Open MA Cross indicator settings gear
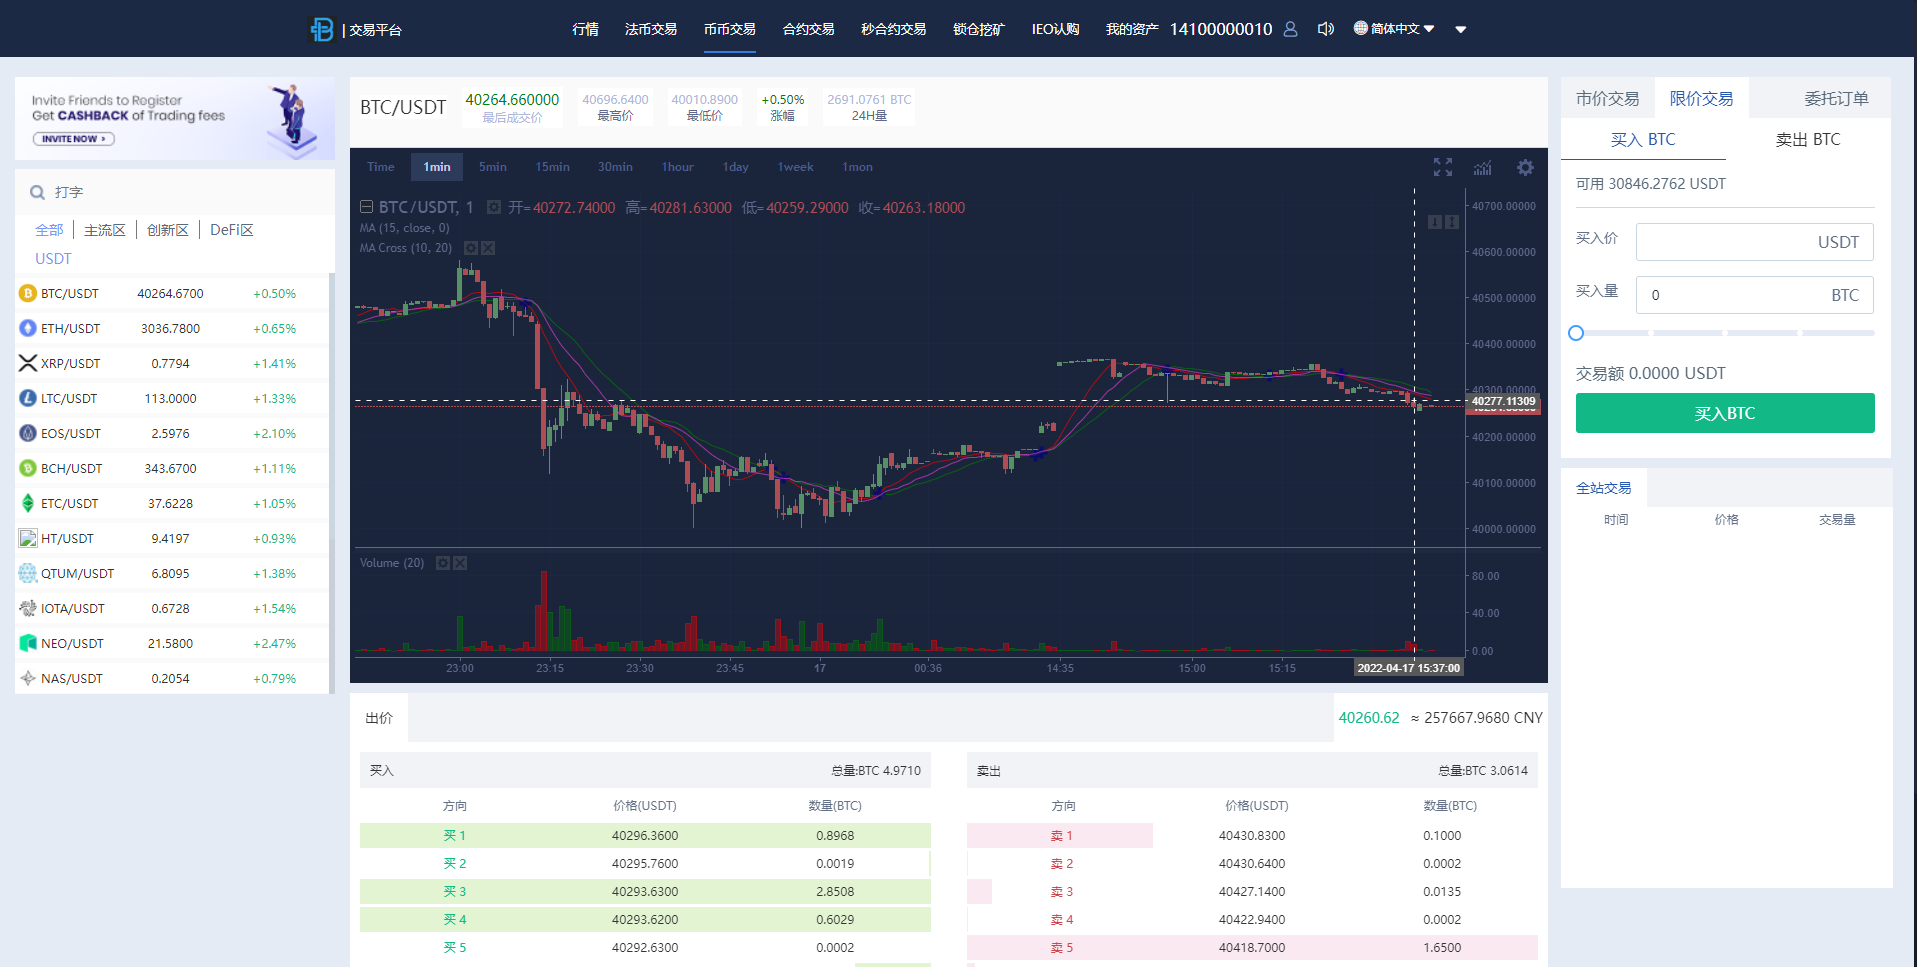Viewport: 1917px width, 967px height. 470,248
